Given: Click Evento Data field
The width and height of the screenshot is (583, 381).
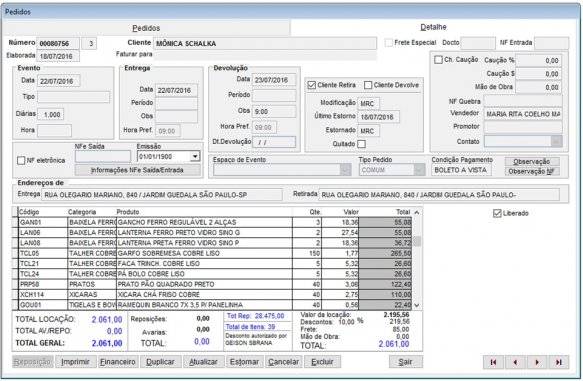Looking at the screenshot, I should (x=59, y=81).
